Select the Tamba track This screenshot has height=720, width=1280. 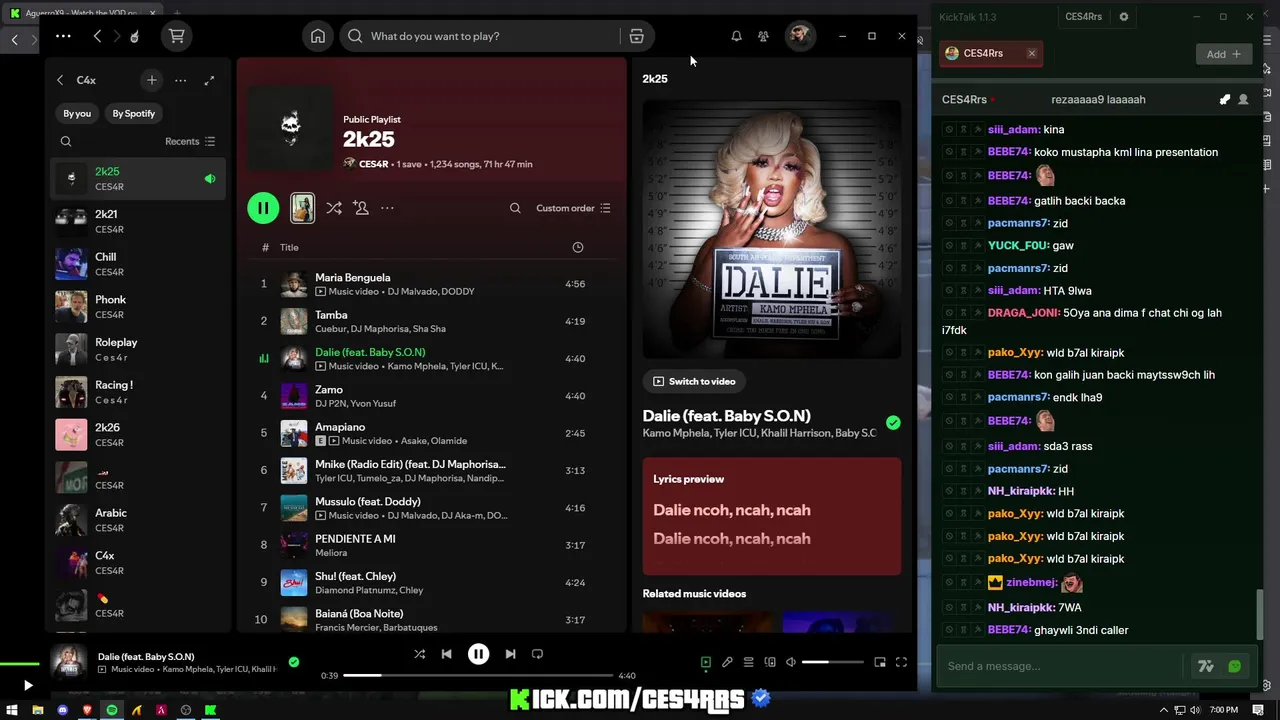pos(432,321)
